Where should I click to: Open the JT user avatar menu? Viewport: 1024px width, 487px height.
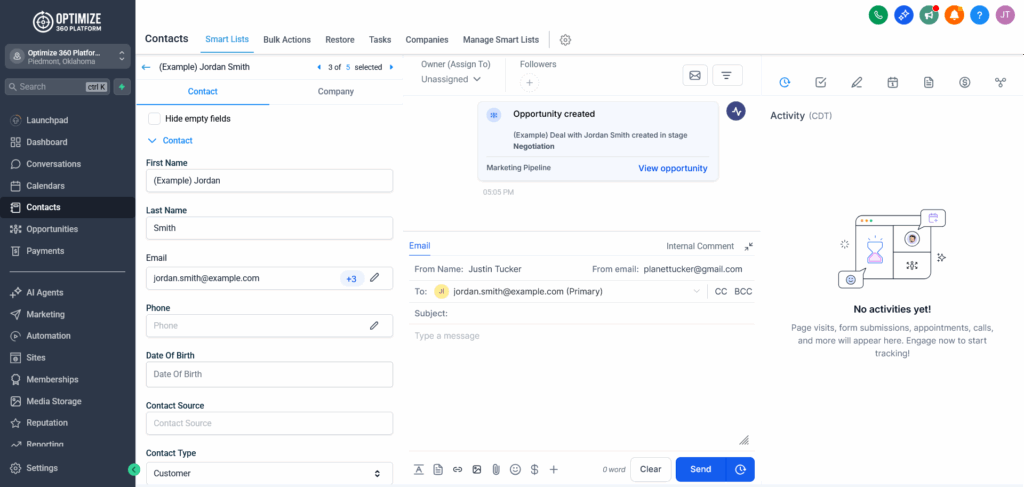click(1005, 14)
